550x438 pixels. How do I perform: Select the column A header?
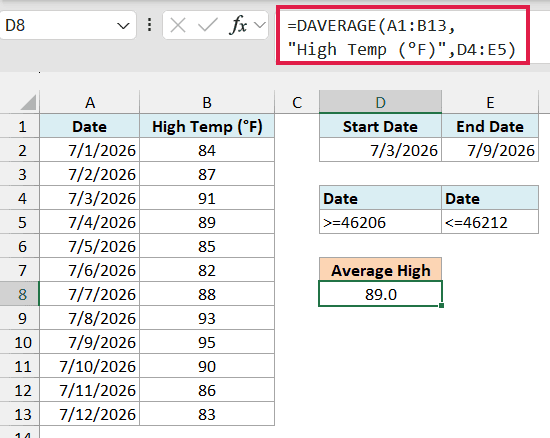[90, 102]
